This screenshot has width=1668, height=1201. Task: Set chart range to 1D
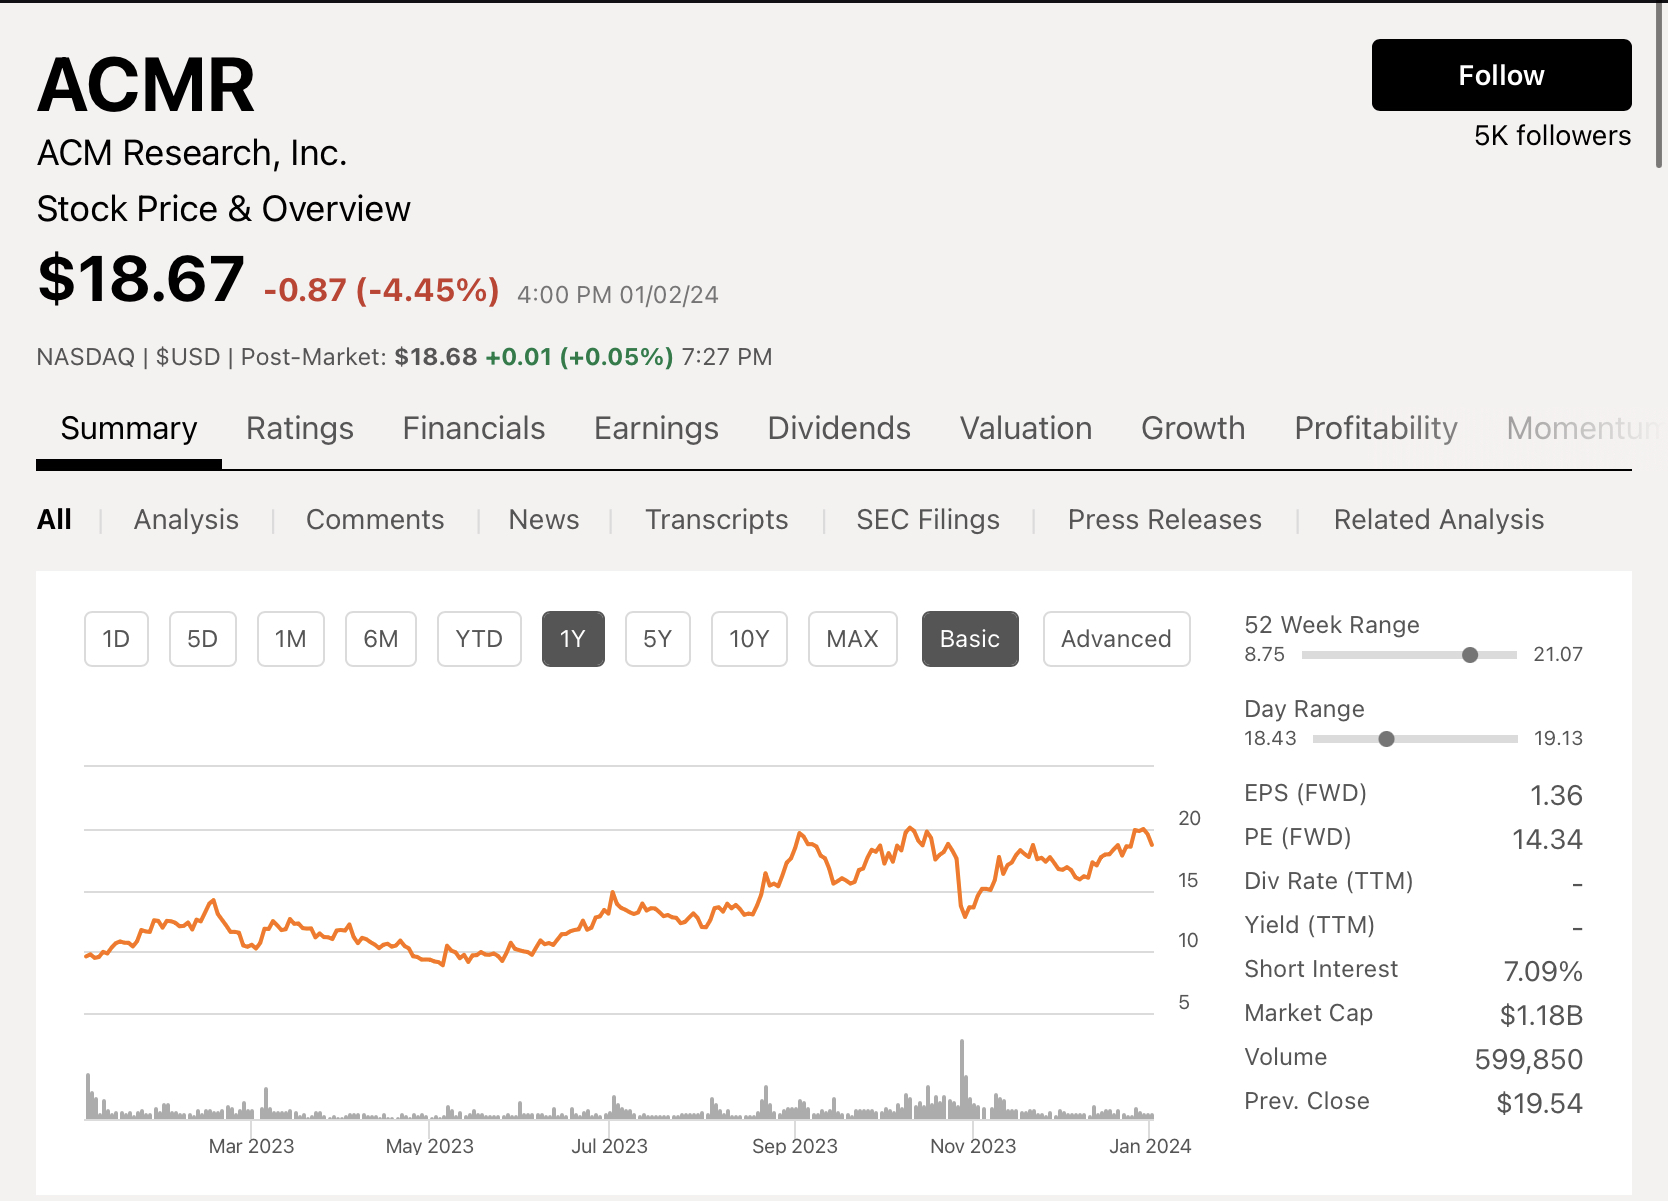[x=116, y=639]
